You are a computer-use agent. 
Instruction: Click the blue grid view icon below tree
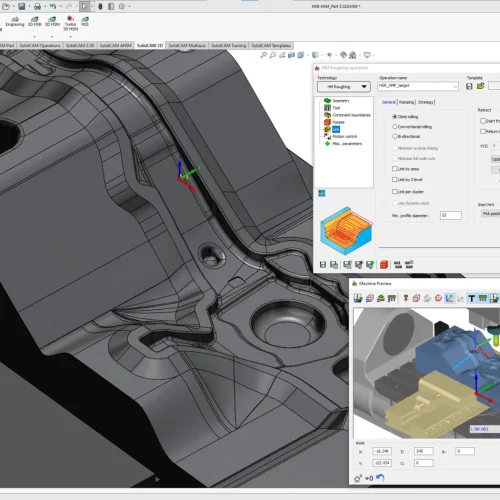point(322,193)
